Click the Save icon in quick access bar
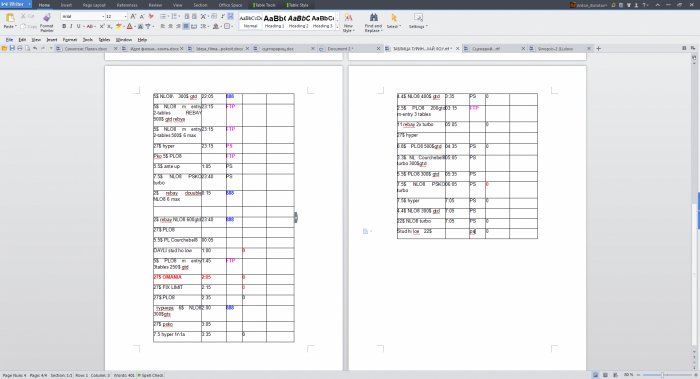The image size is (700, 379). [x=12, y=48]
